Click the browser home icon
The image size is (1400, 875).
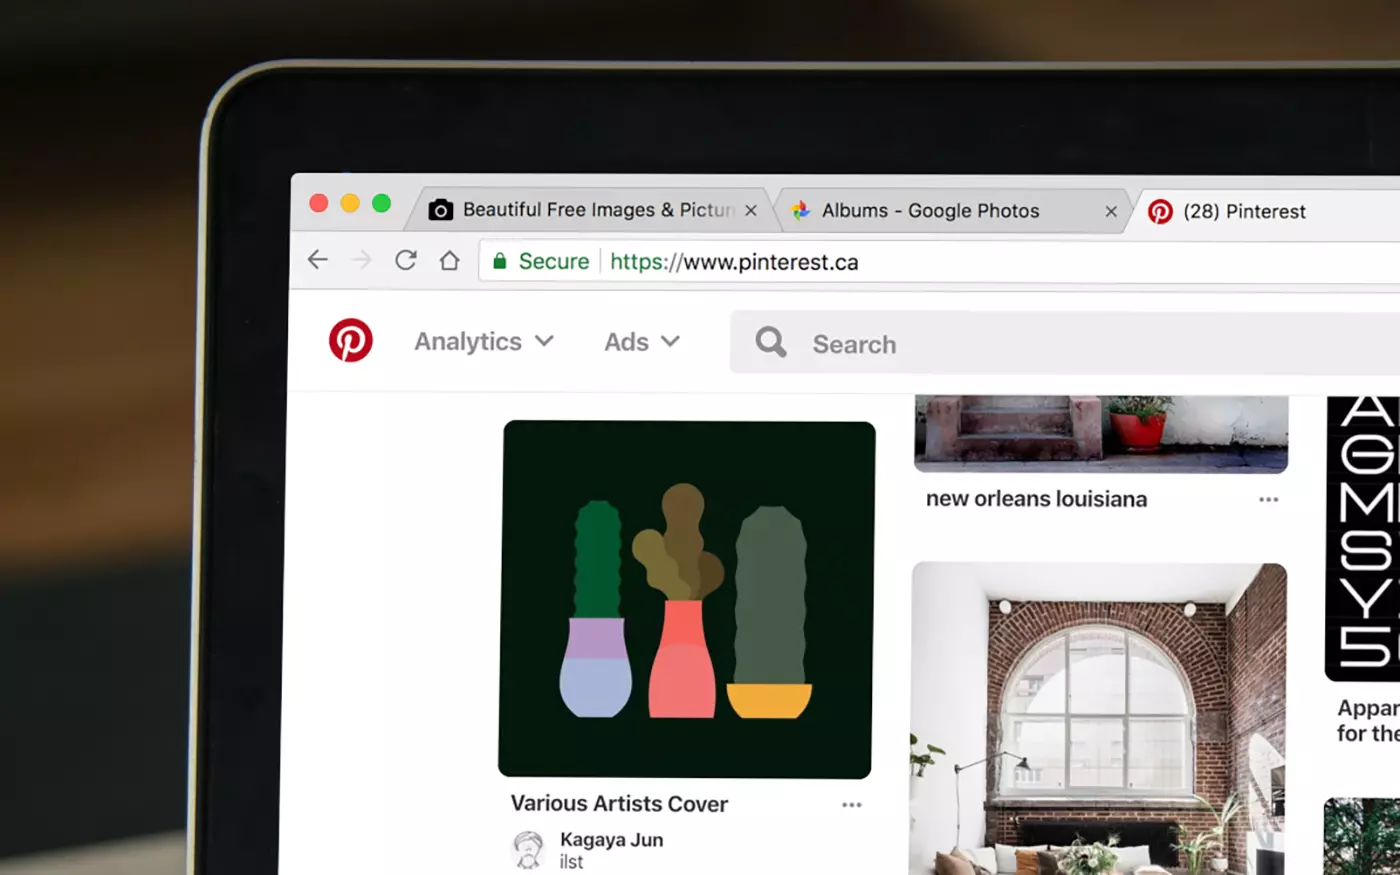pyautogui.click(x=450, y=261)
